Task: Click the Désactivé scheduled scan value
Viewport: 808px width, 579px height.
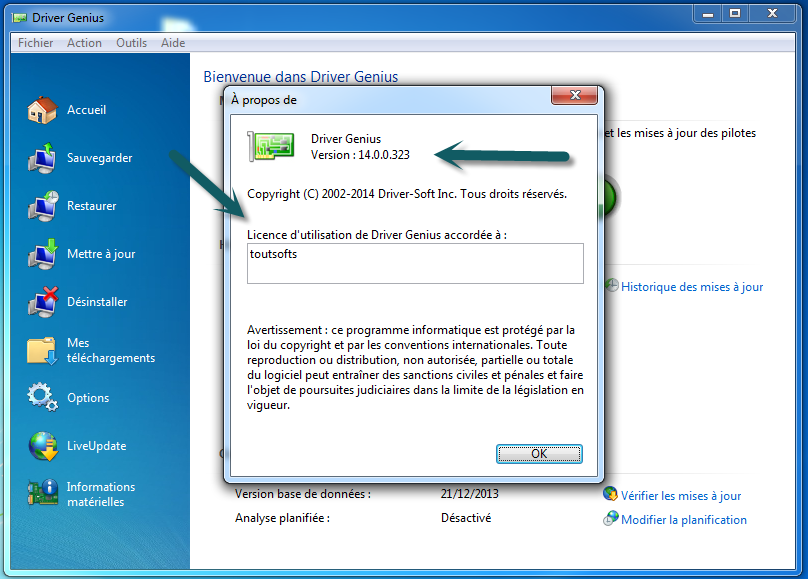Action: coord(466,518)
